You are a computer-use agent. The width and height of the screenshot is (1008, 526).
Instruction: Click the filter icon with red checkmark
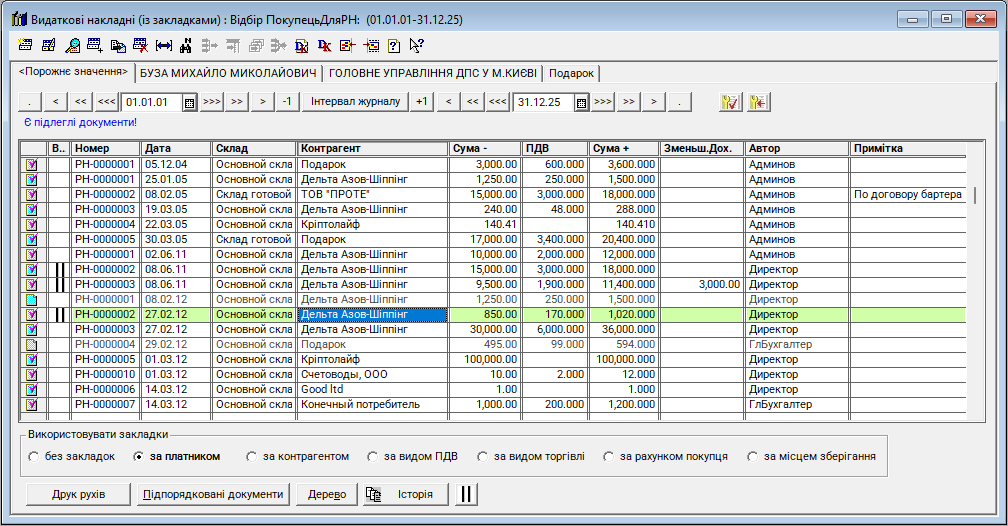tap(729, 102)
